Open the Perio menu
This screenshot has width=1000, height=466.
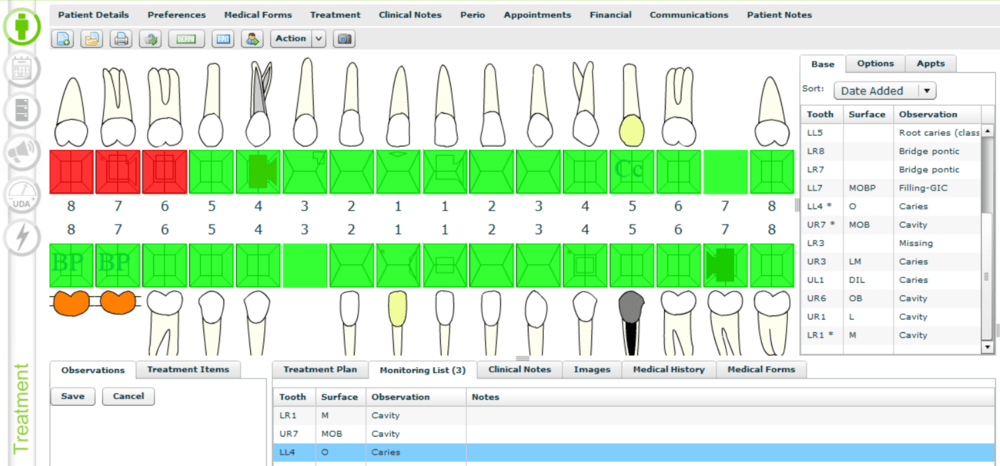point(472,15)
